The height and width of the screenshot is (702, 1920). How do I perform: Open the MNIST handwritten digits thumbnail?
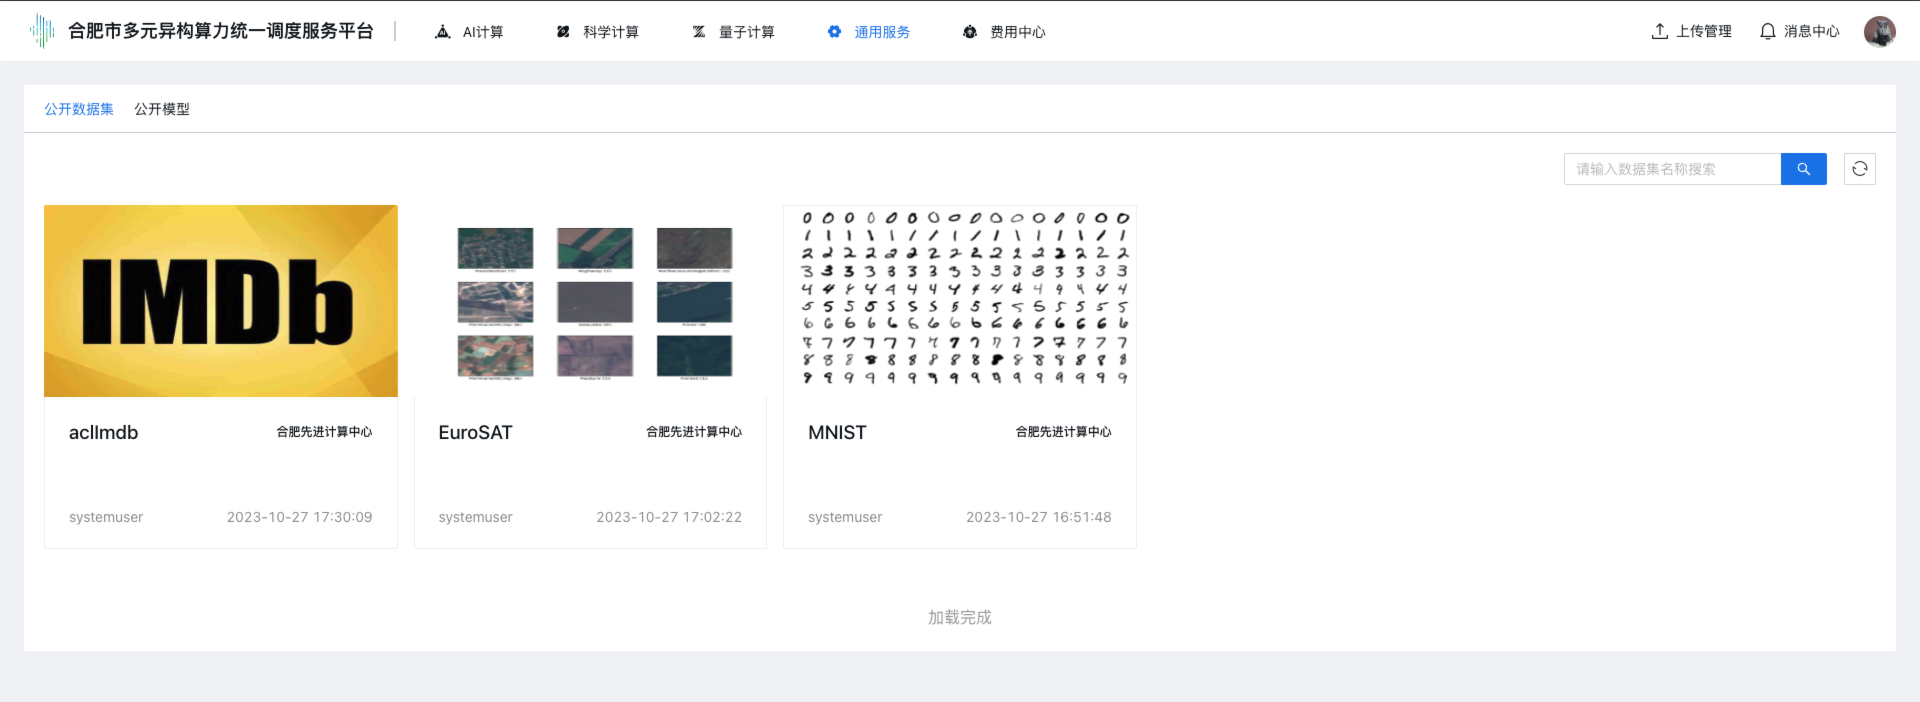960,298
